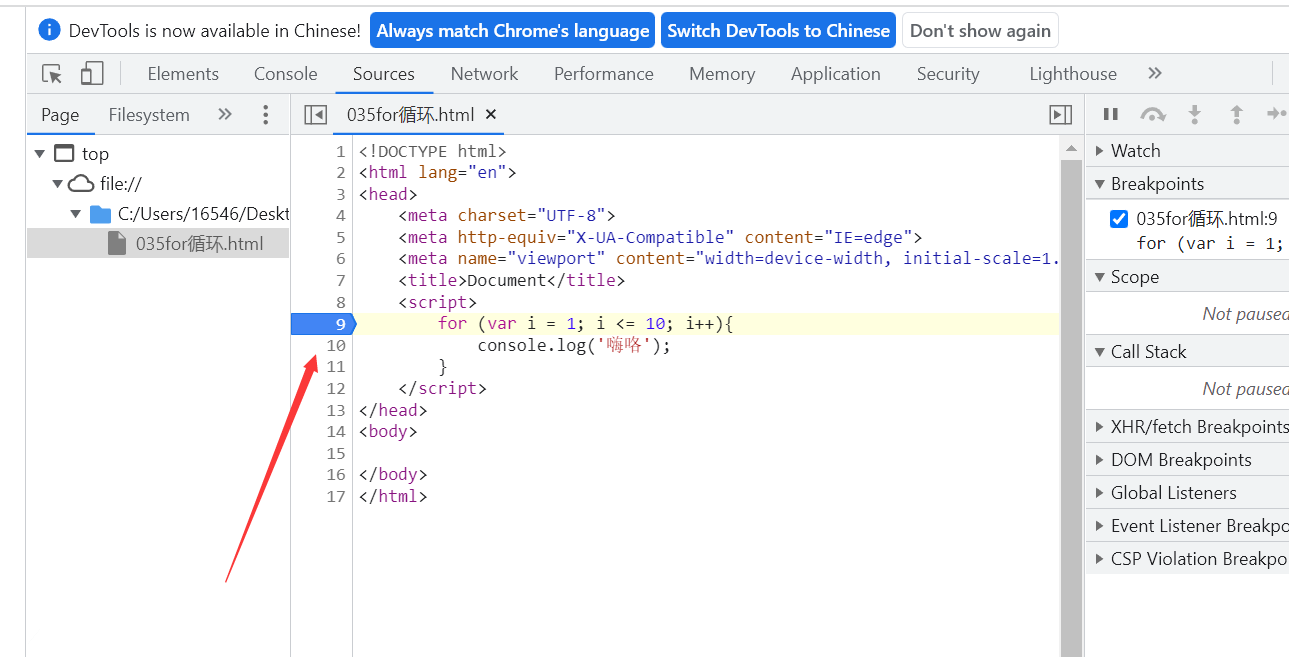Screen dimensions: 1289x657
Task: Pause script execution button
Action: point(1110,115)
